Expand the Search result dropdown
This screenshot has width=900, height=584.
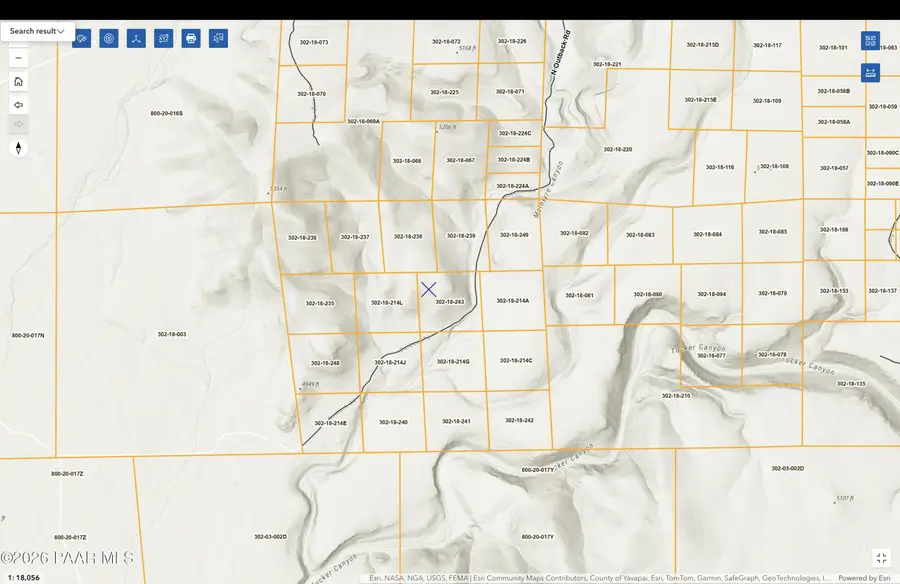click(37, 31)
